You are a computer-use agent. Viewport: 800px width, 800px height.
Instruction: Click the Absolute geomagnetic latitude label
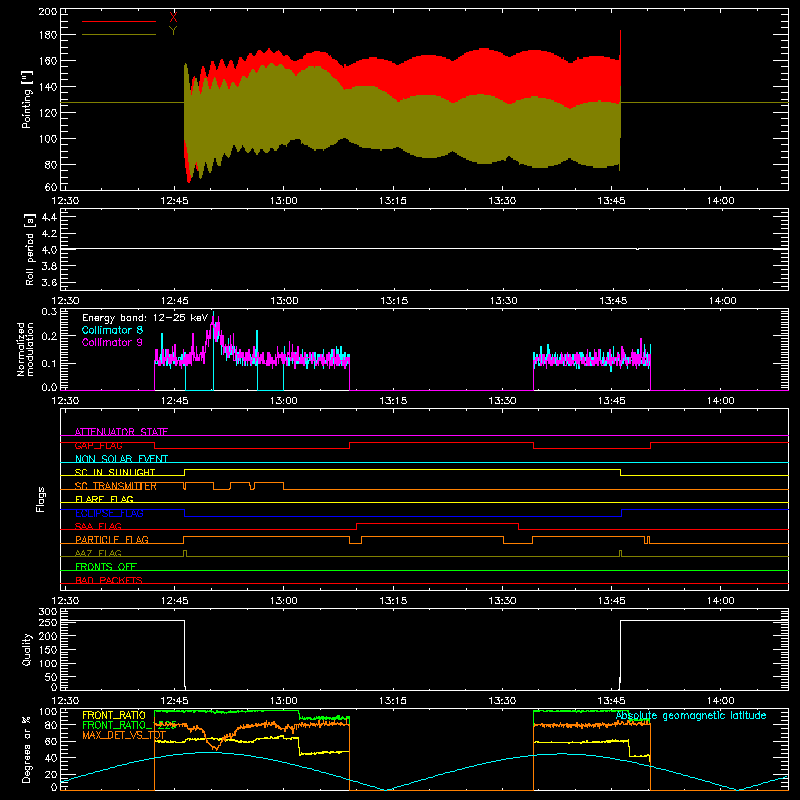[691, 715]
